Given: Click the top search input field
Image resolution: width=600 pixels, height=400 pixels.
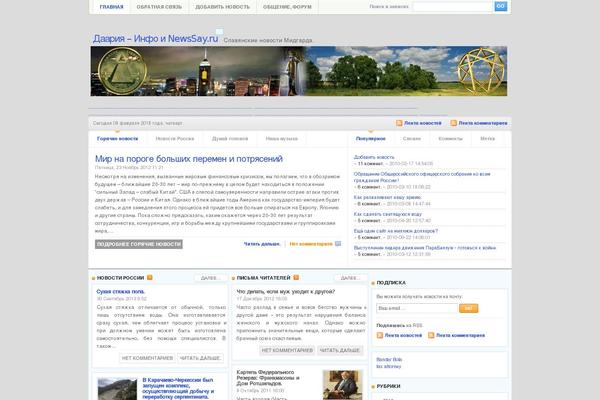Looking at the screenshot, I should click(453, 7).
